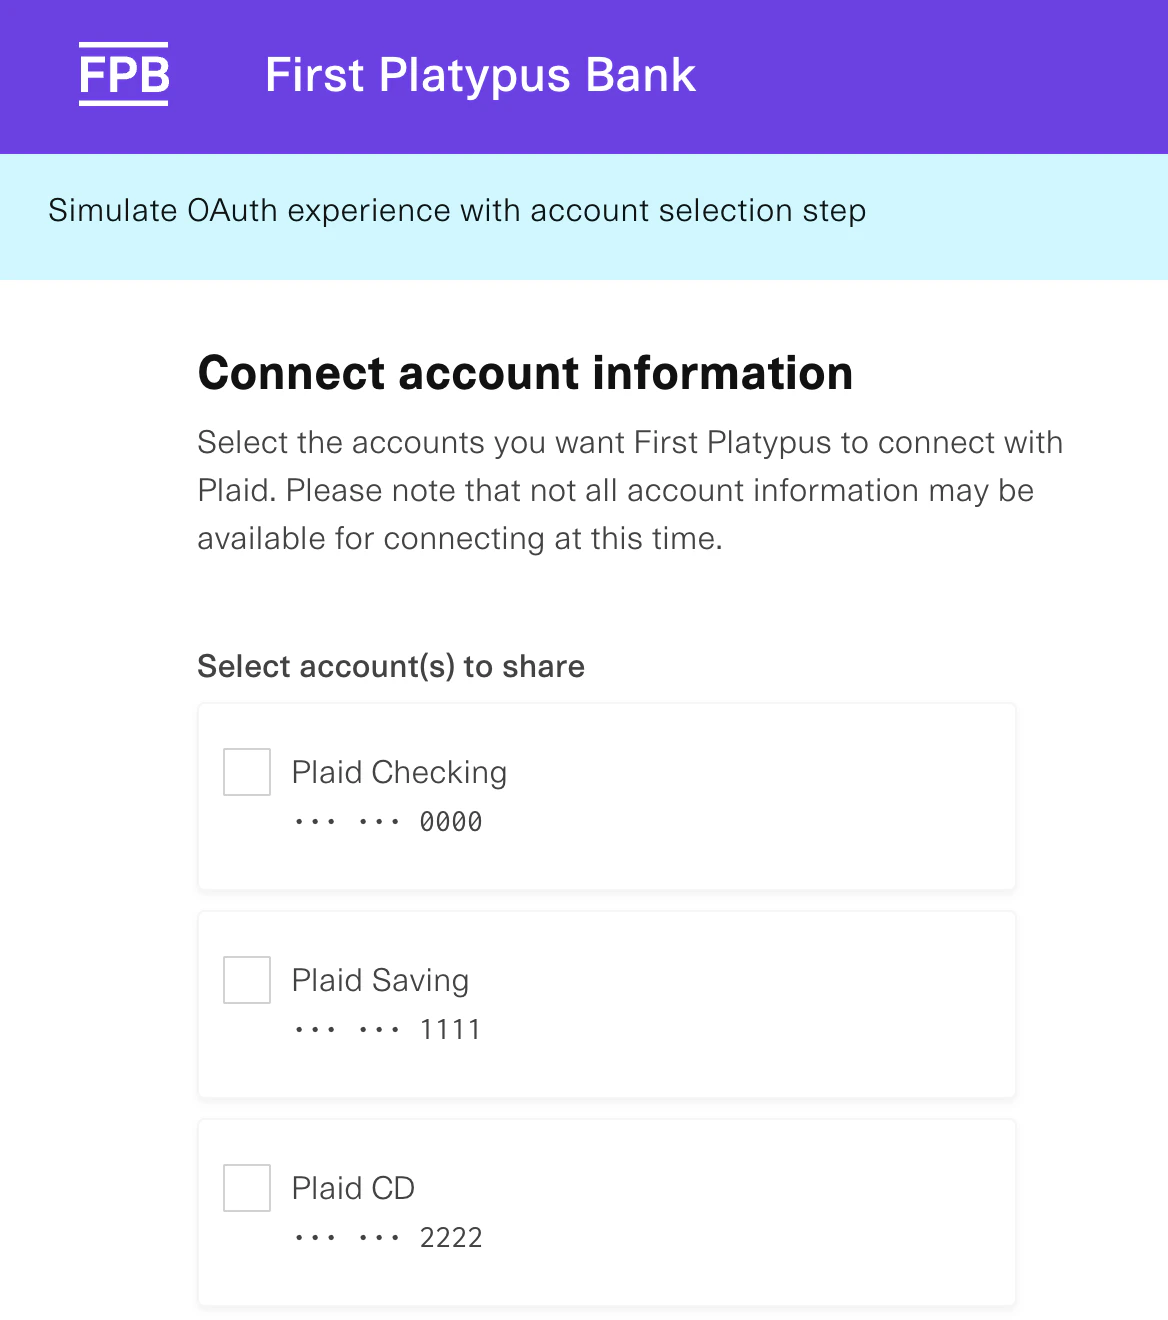The height and width of the screenshot is (1320, 1168).
Task: Click account number ending 2222
Action: (451, 1238)
